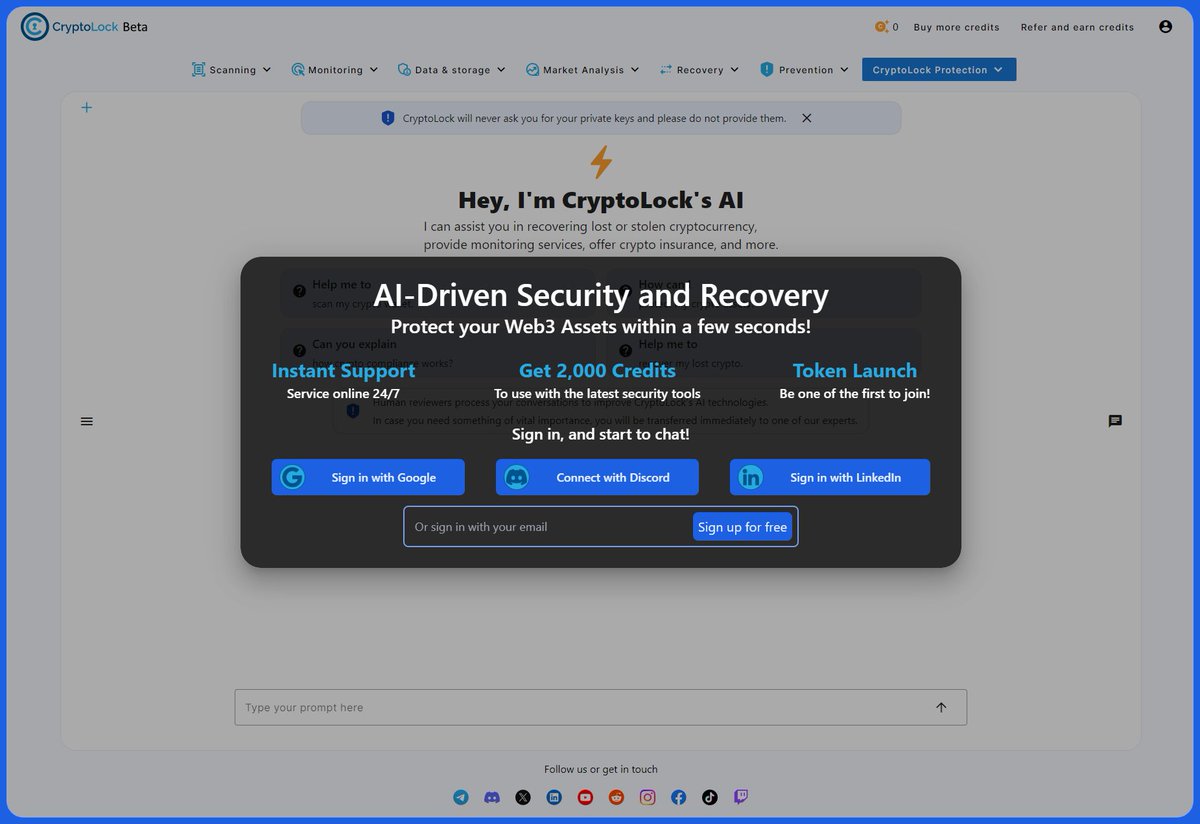Open the YouTube channel icon
Image resolution: width=1200 pixels, height=824 pixels.
click(x=585, y=797)
